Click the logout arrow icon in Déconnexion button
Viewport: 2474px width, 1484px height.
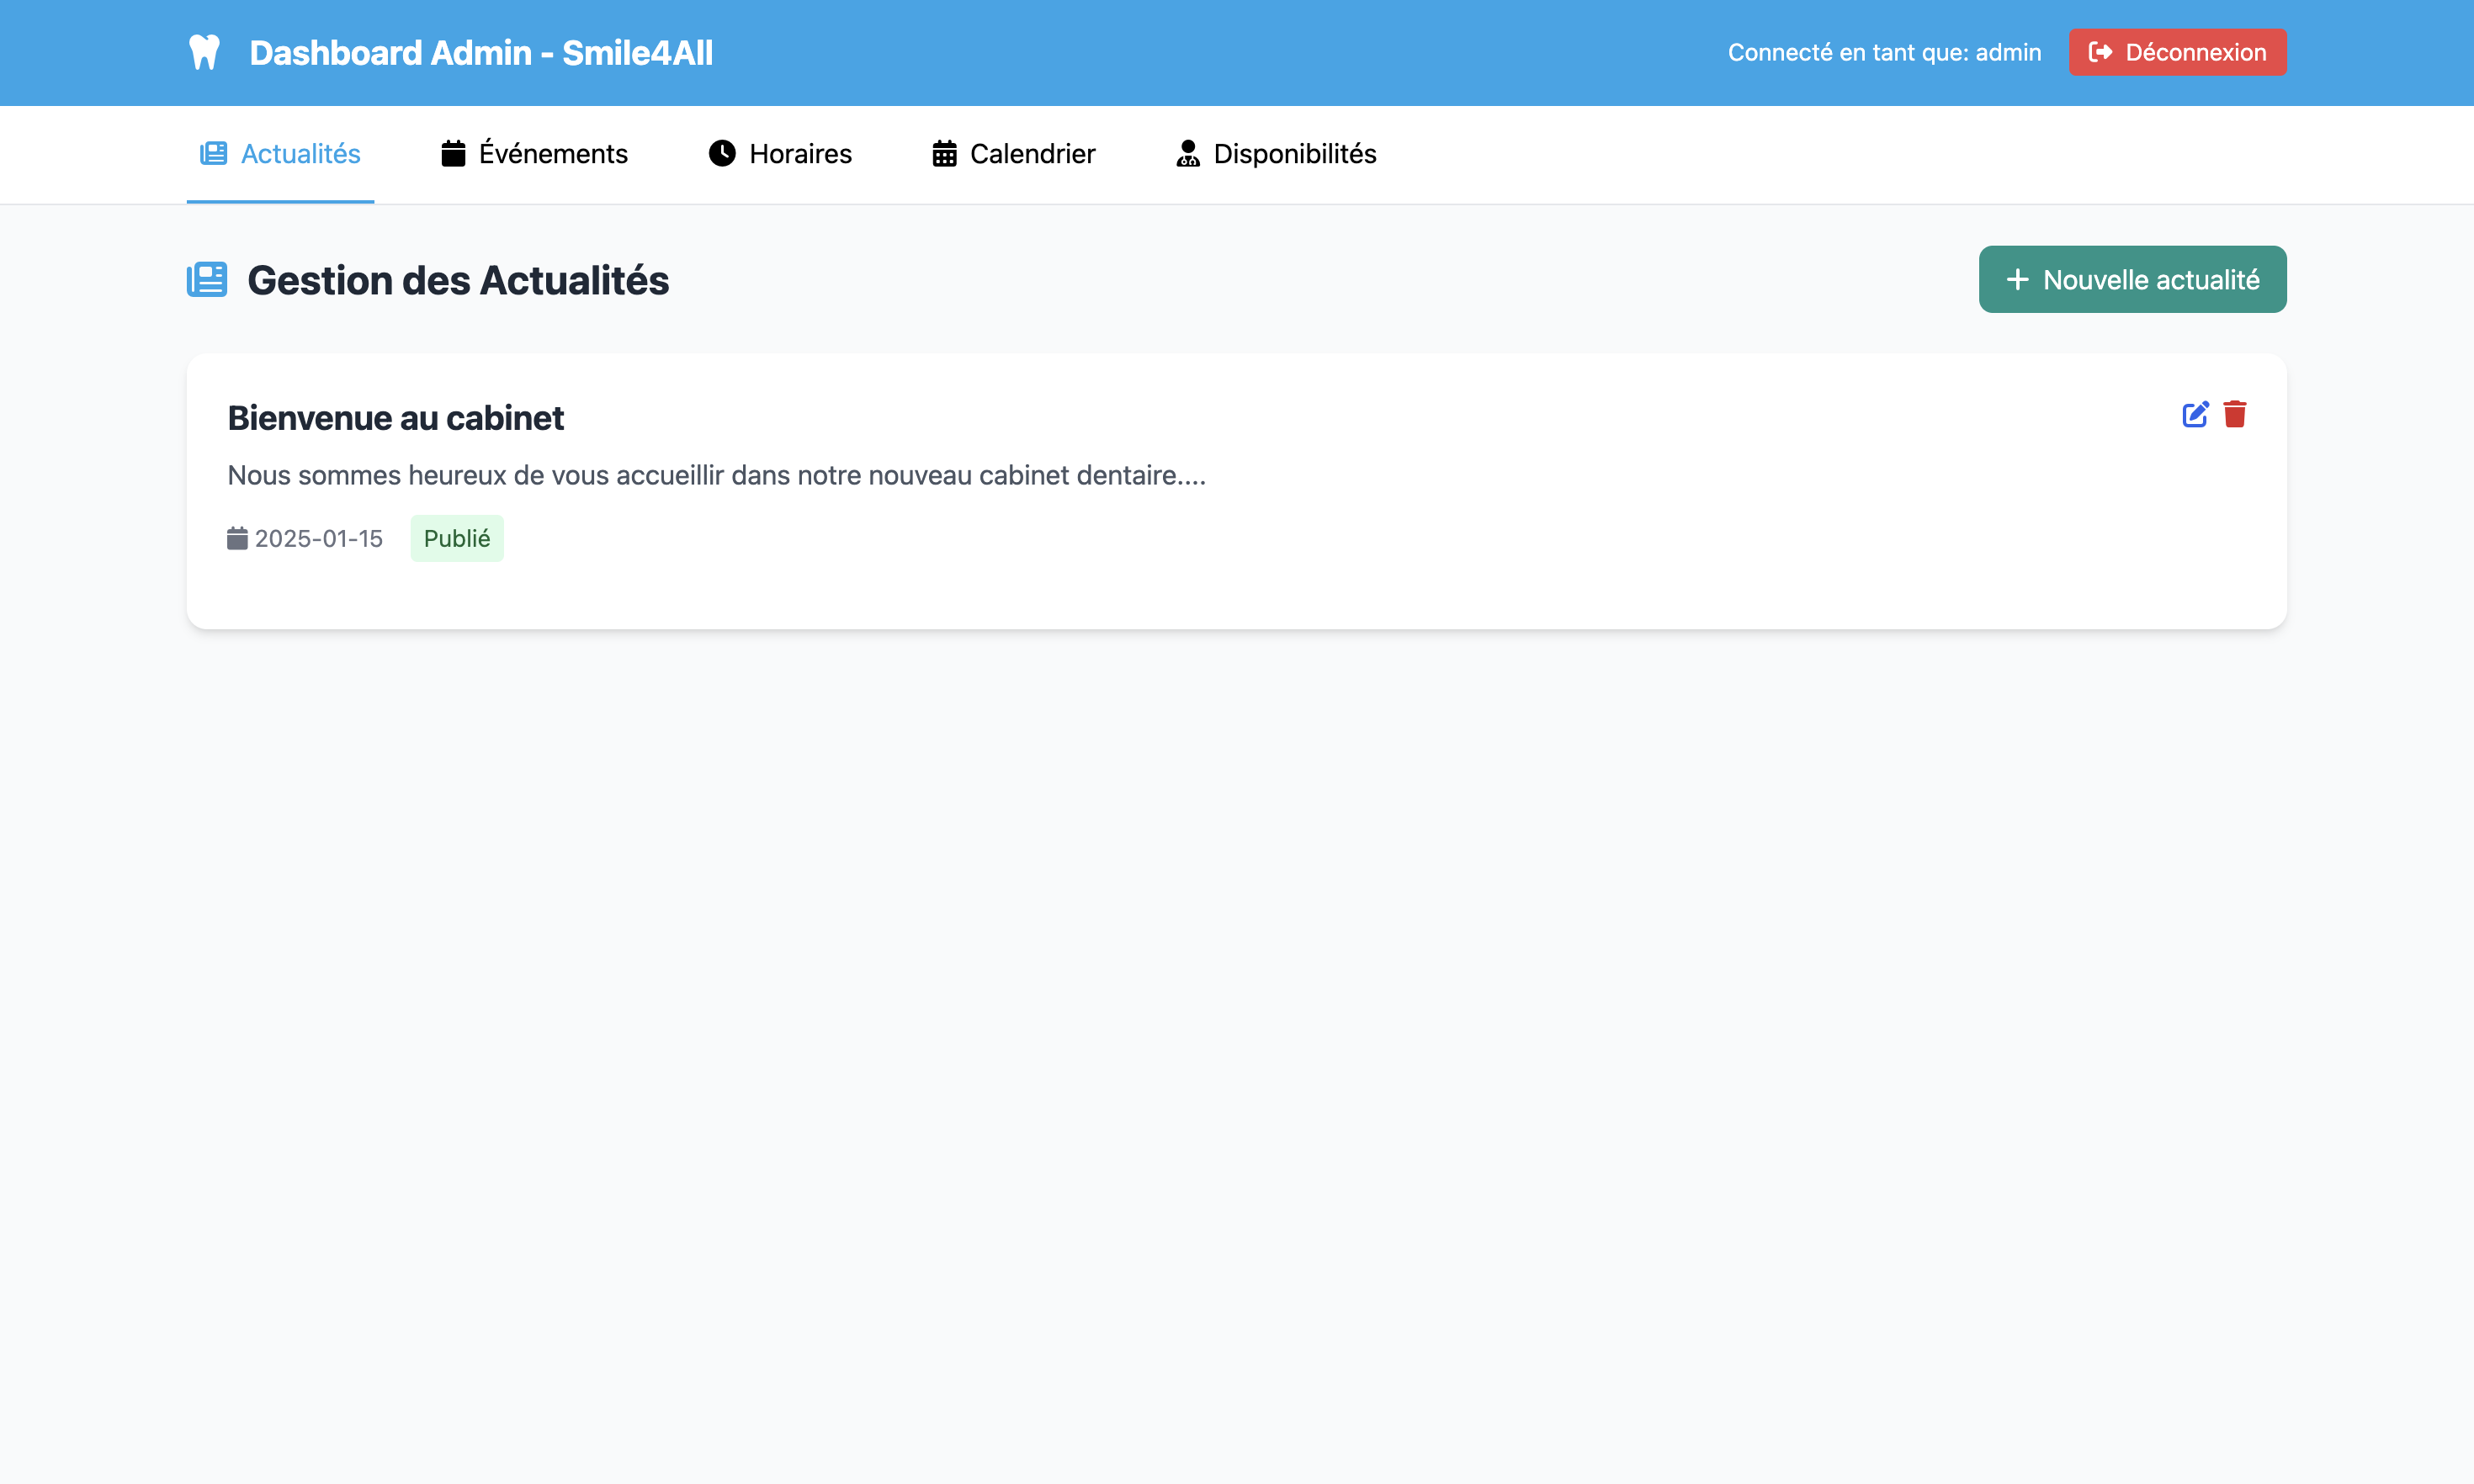[2099, 52]
